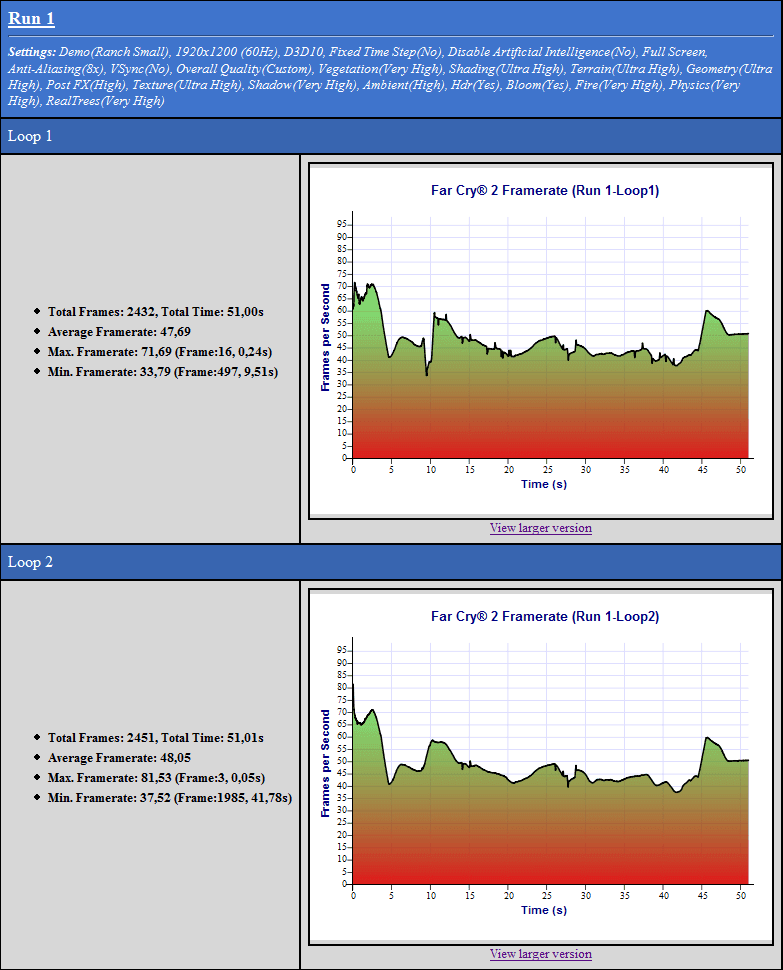Select 'Average Framerate: 47,69' text
The height and width of the screenshot is (970, 783).
pos(119,332)
